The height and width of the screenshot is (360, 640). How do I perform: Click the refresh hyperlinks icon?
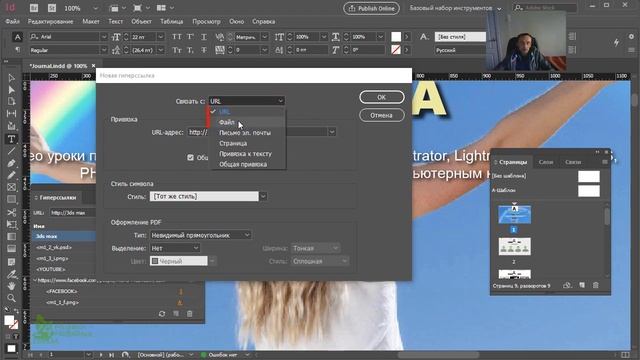(162, 313)
